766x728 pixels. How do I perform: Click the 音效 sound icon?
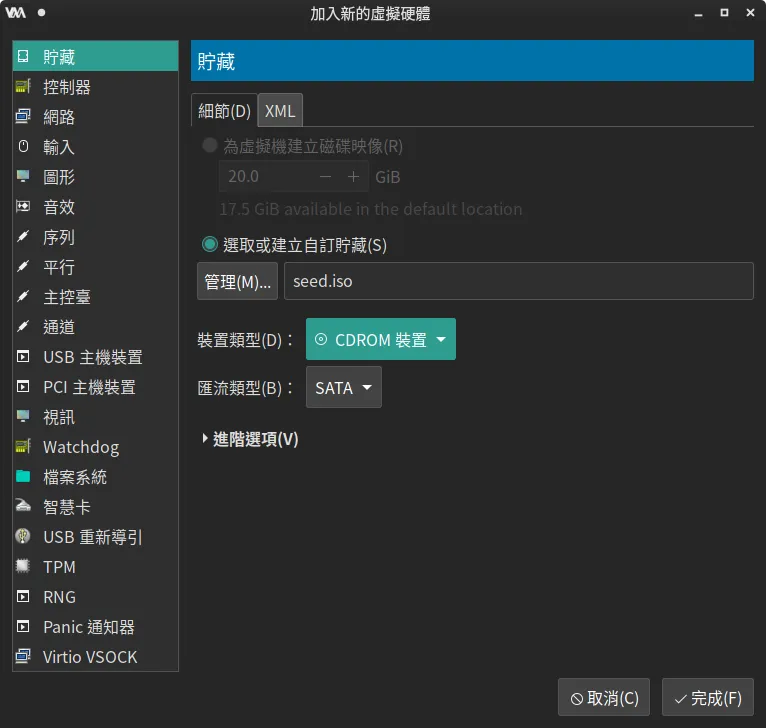click(x=23, y=207)
